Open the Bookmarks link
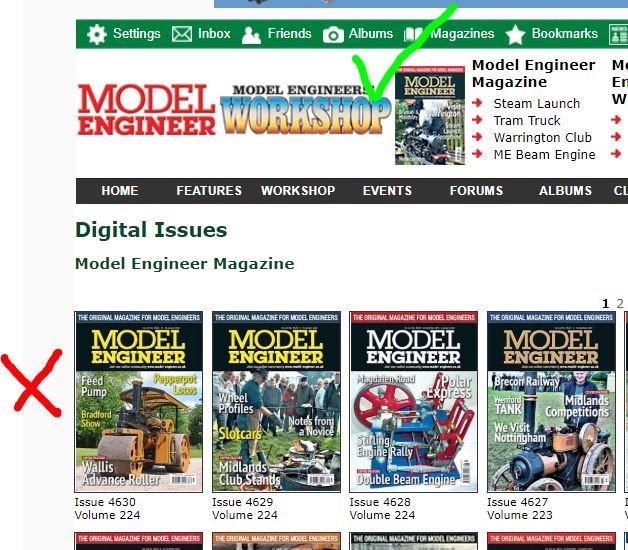Screen dimensions: 628x550 click(565, 33)
